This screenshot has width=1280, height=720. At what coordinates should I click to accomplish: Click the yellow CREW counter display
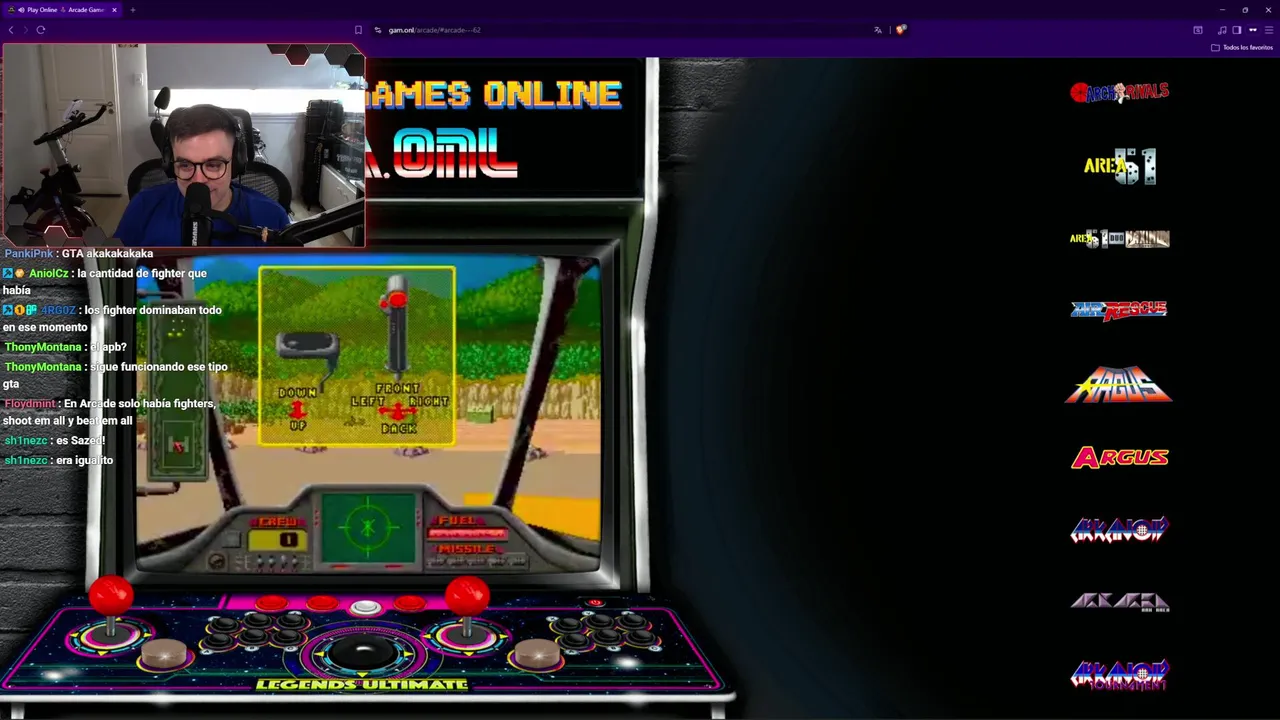280,540
